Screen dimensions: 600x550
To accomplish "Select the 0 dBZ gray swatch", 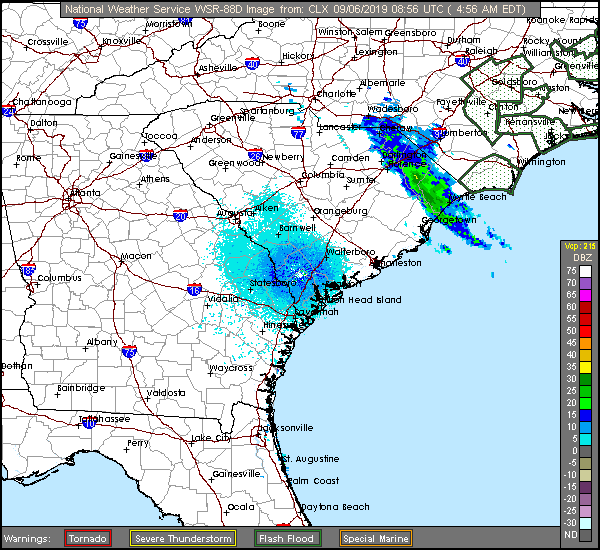I will tap(585, 451).
